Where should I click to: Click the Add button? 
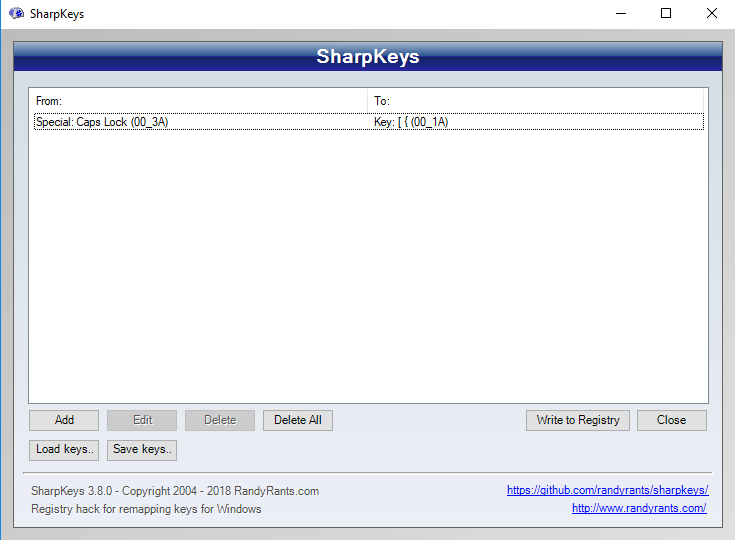[64, 420]
